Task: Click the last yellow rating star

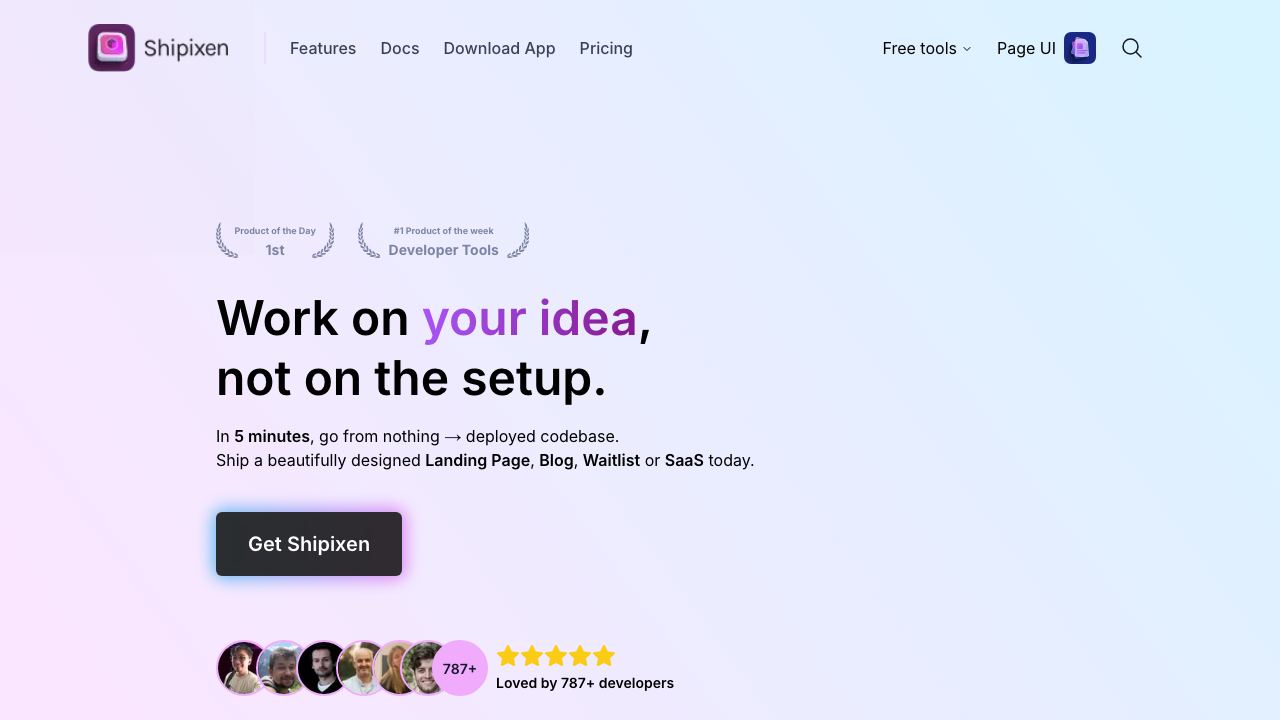Action: pos(604,656)
